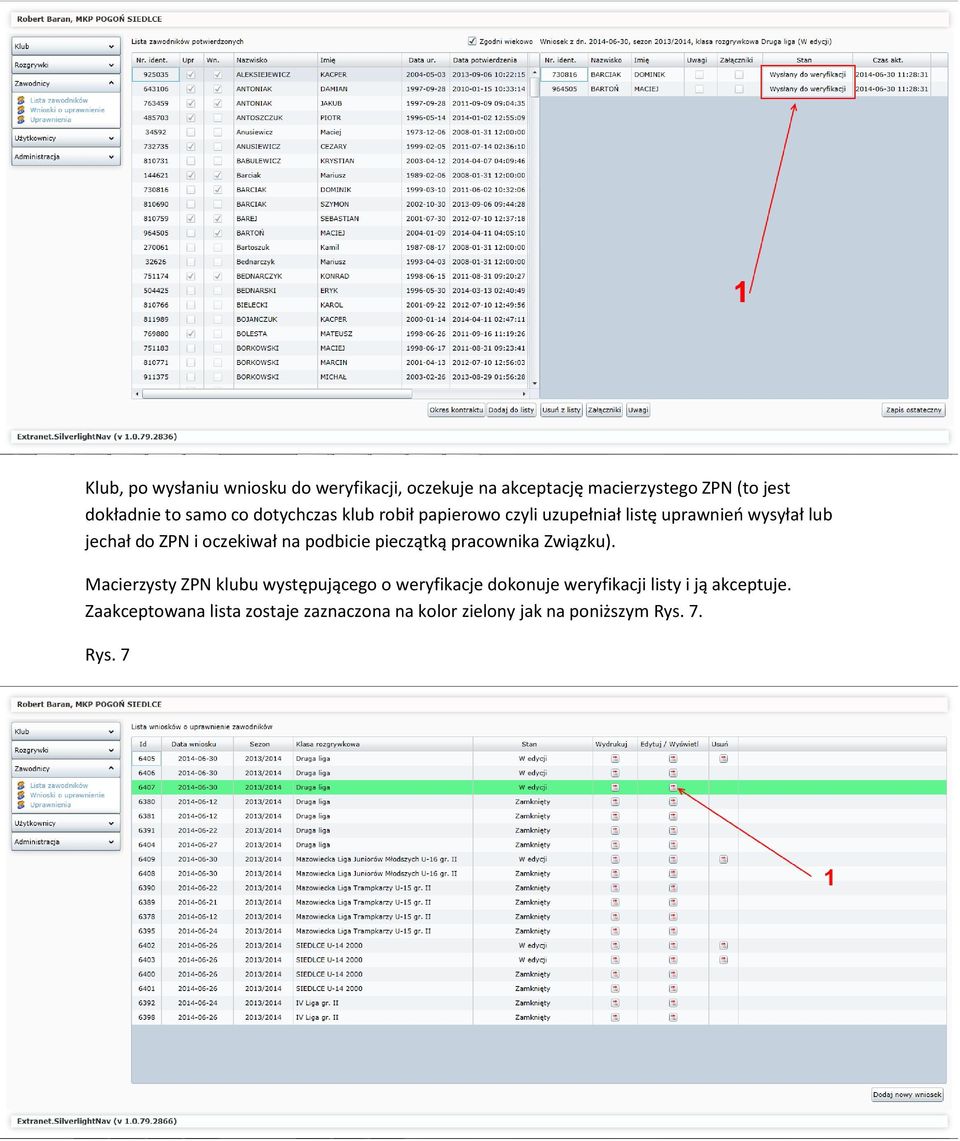
Task: Click the player list scroll-down arrow
Action: pos(534,383)
